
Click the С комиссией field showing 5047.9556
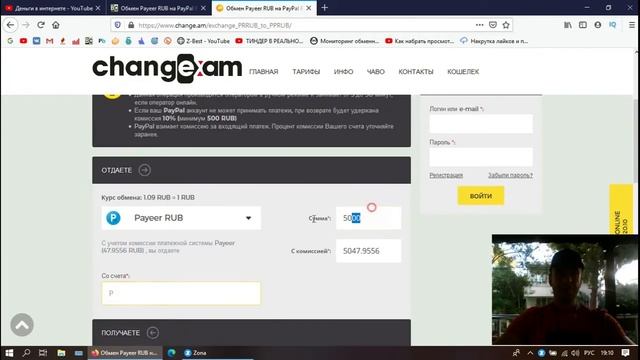tap(368, 251)
